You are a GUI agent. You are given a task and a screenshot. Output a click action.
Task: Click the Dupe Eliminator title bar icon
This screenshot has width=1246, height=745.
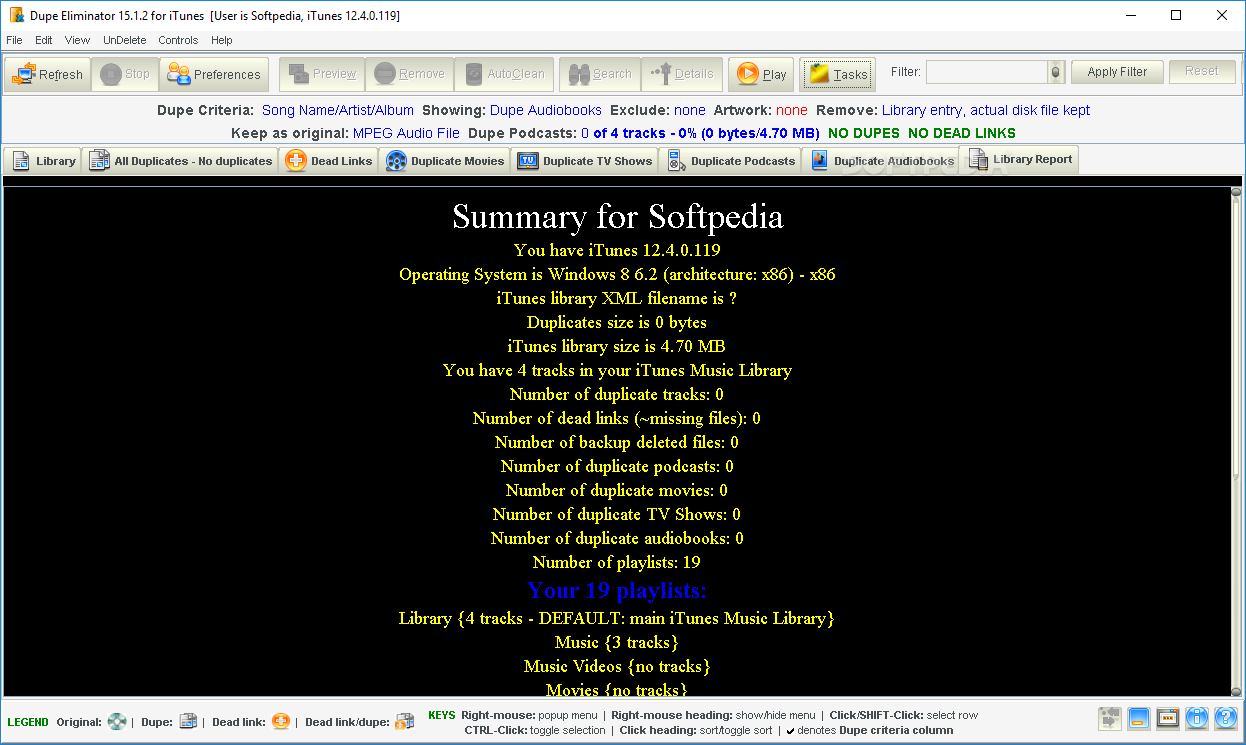point(15,15)
